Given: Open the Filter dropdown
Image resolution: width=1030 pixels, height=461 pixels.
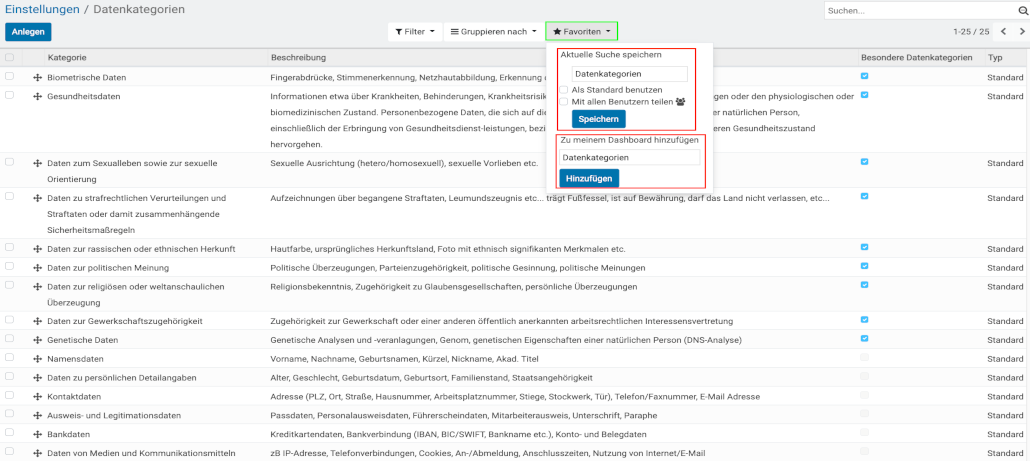Looking at the screenshot, I should click(x=414, y=32).
